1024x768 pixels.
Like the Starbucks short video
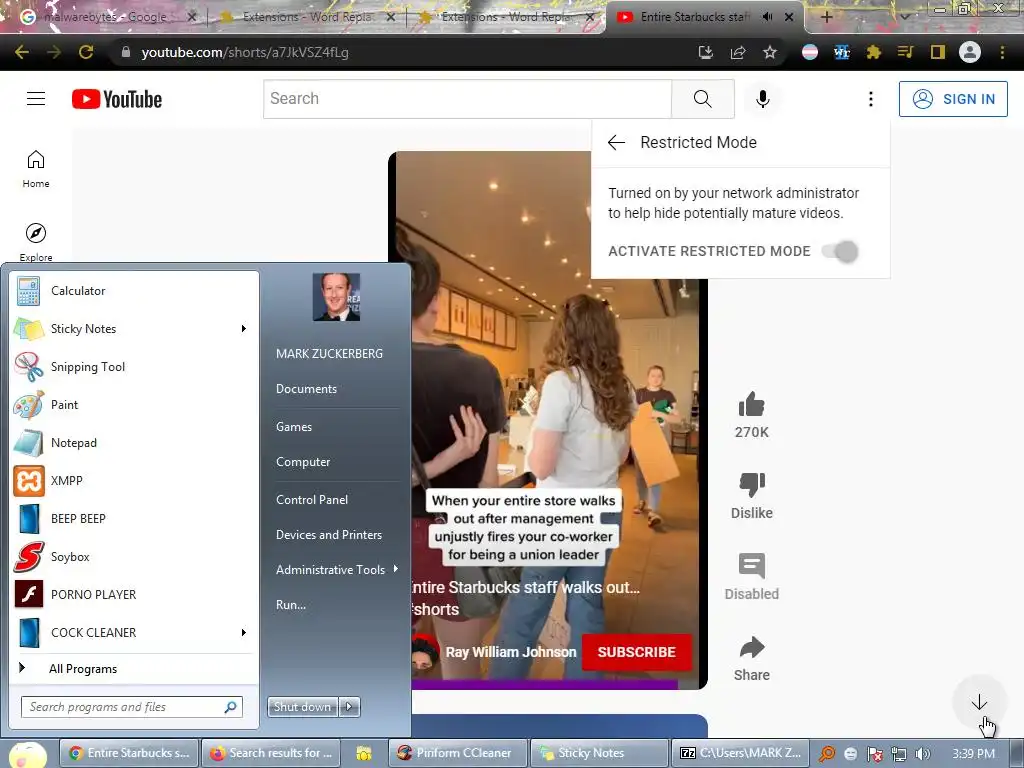(751, 404)
